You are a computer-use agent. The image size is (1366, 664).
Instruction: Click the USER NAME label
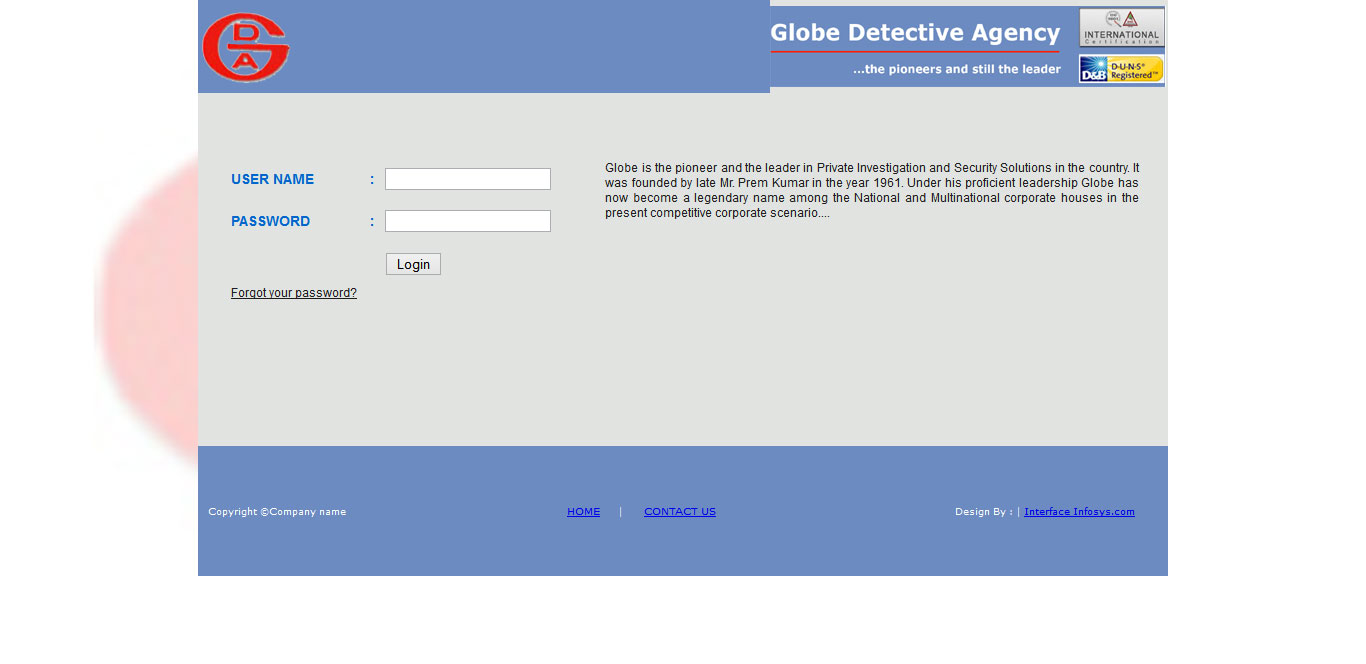[272, 180]
